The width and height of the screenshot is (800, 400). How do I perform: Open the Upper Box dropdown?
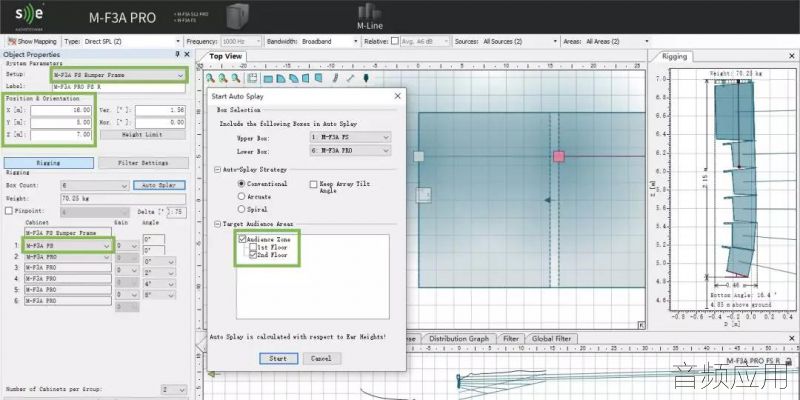(x=350, y=137)
